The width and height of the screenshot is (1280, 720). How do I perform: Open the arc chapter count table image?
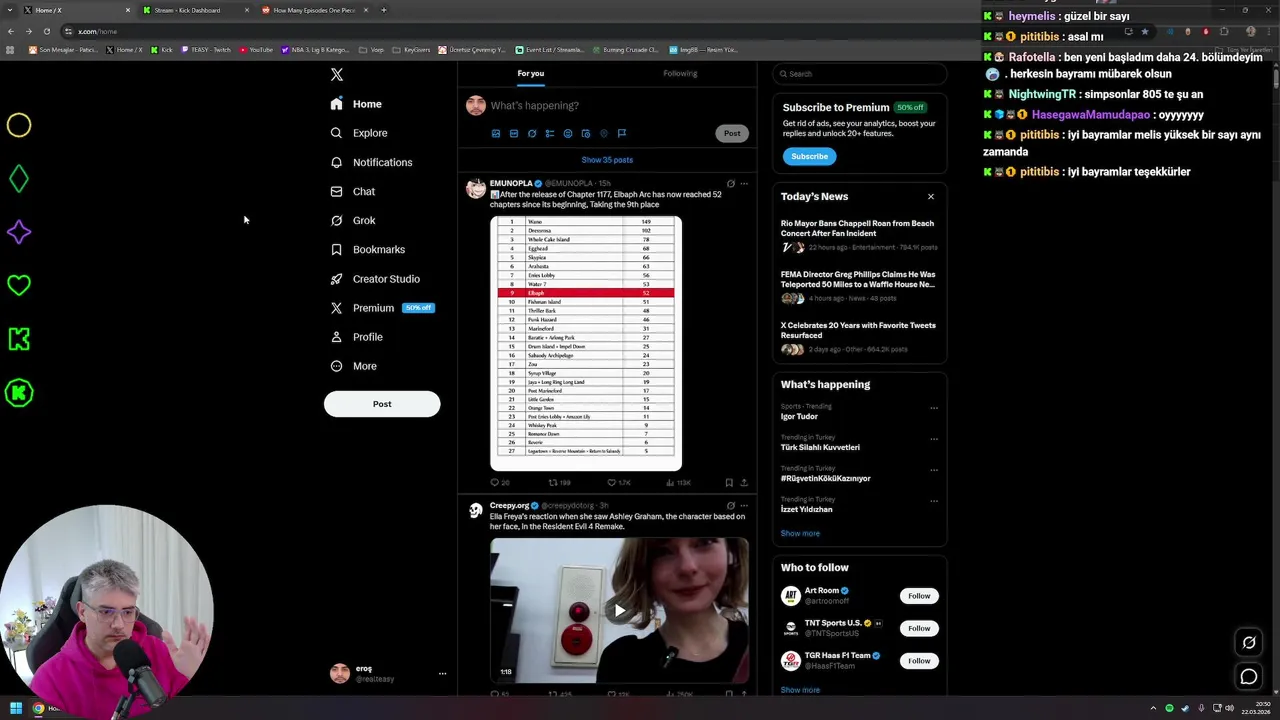586,343
